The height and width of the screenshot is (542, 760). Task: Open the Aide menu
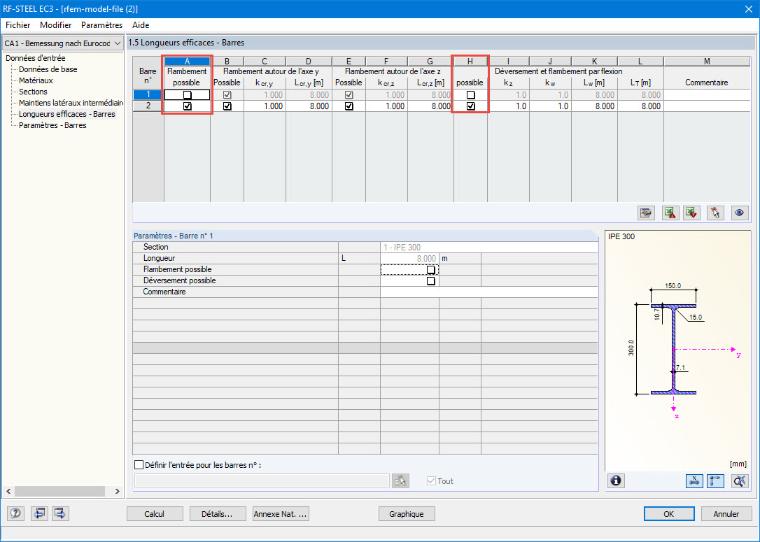[141, 25]
